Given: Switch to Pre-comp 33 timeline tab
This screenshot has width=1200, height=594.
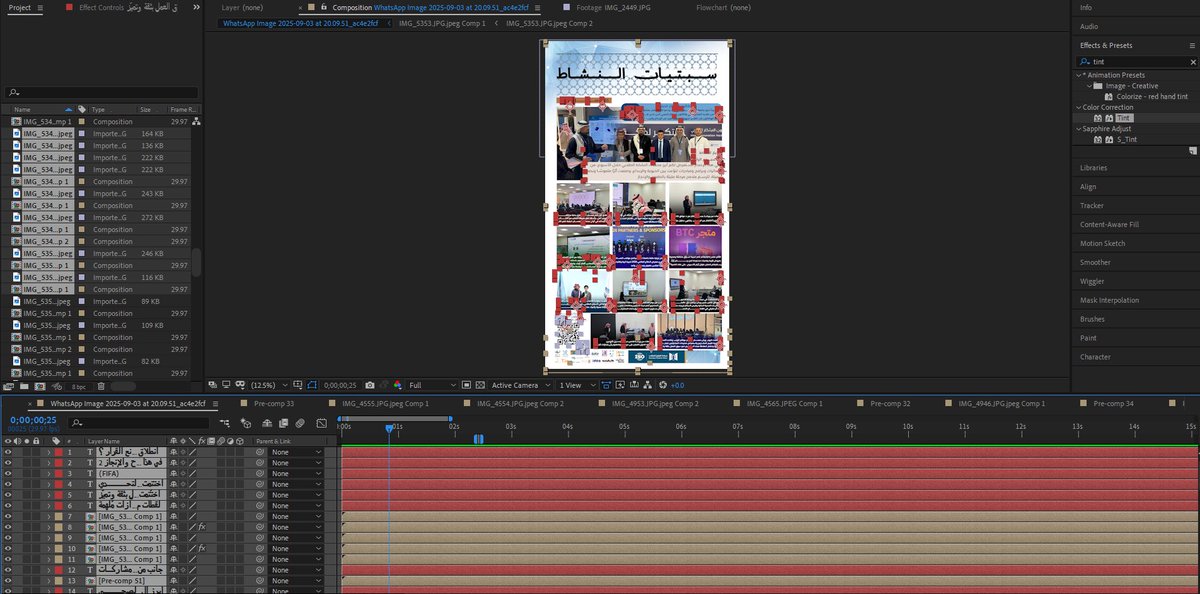Looking at the screenshot, I should (x=274, y=403).
